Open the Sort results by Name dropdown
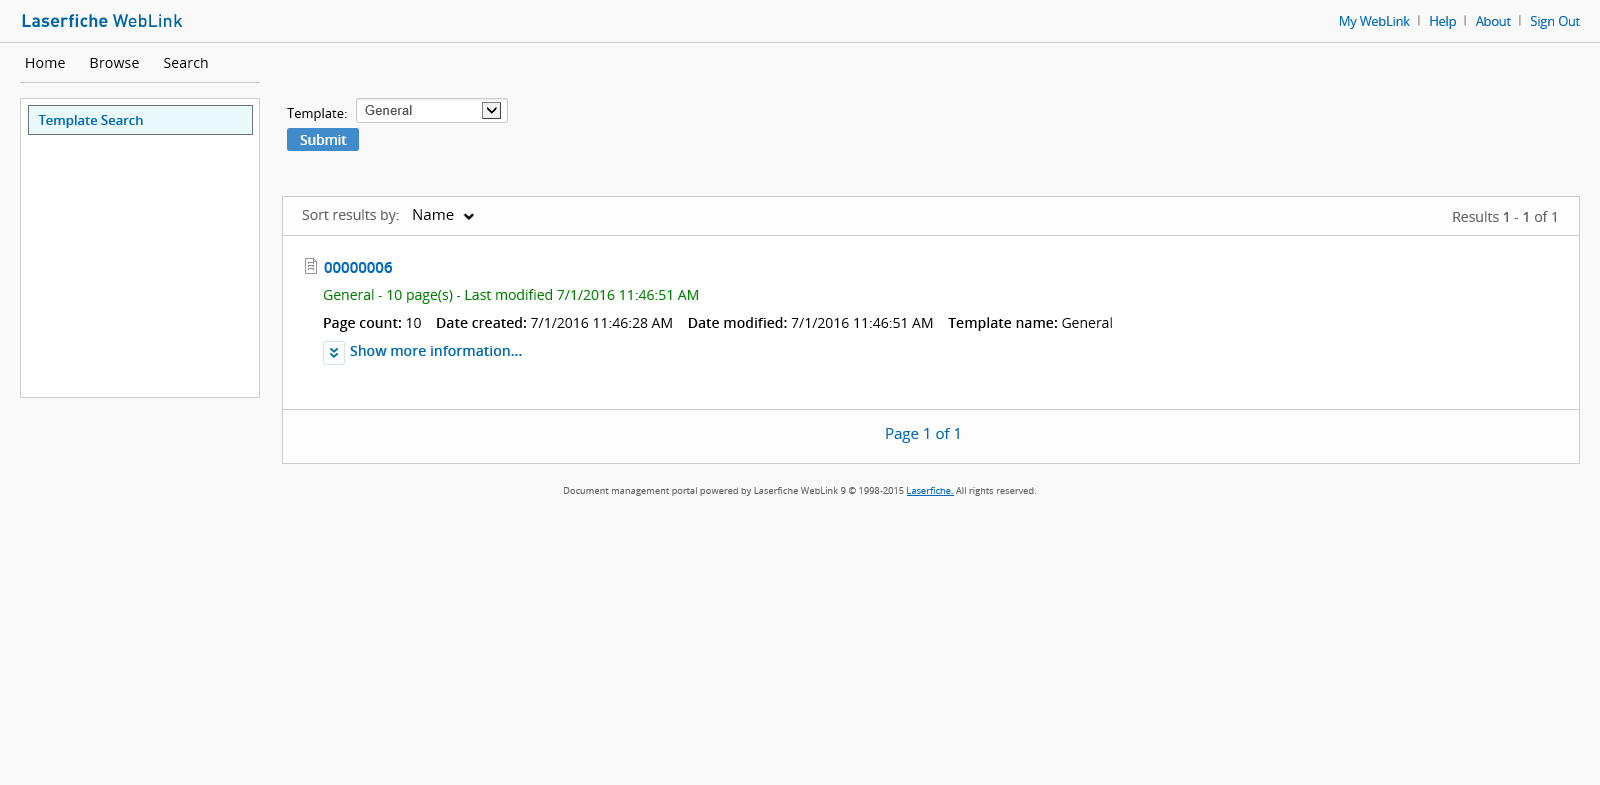 (x=443, y=216)
